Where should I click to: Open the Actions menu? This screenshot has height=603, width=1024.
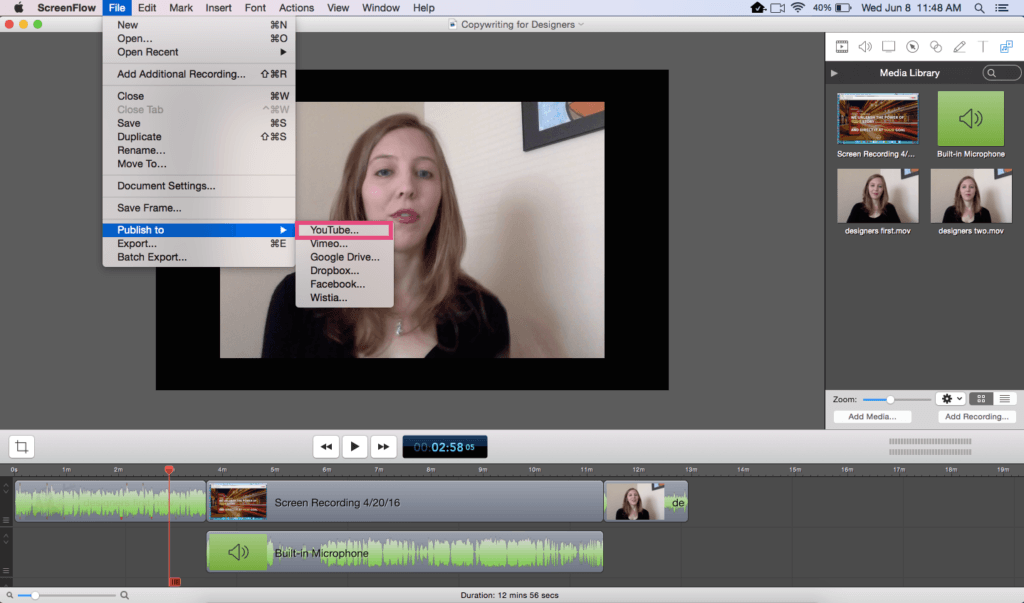[x=296, y=8]
